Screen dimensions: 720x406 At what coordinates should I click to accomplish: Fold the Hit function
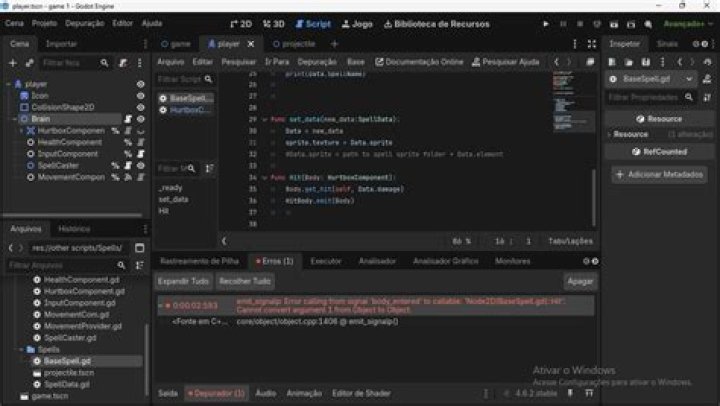tap(264, 177)
